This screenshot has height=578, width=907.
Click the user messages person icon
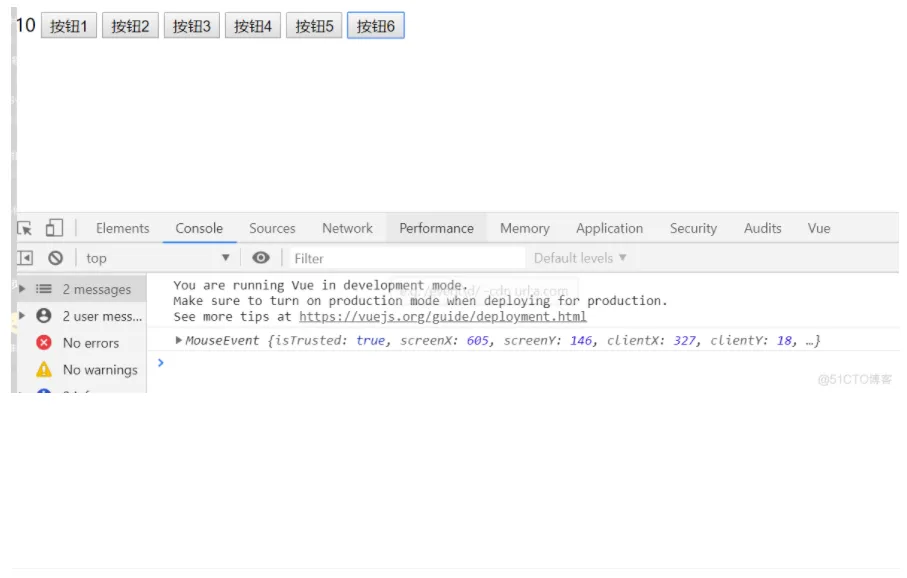tap(44, 316)
